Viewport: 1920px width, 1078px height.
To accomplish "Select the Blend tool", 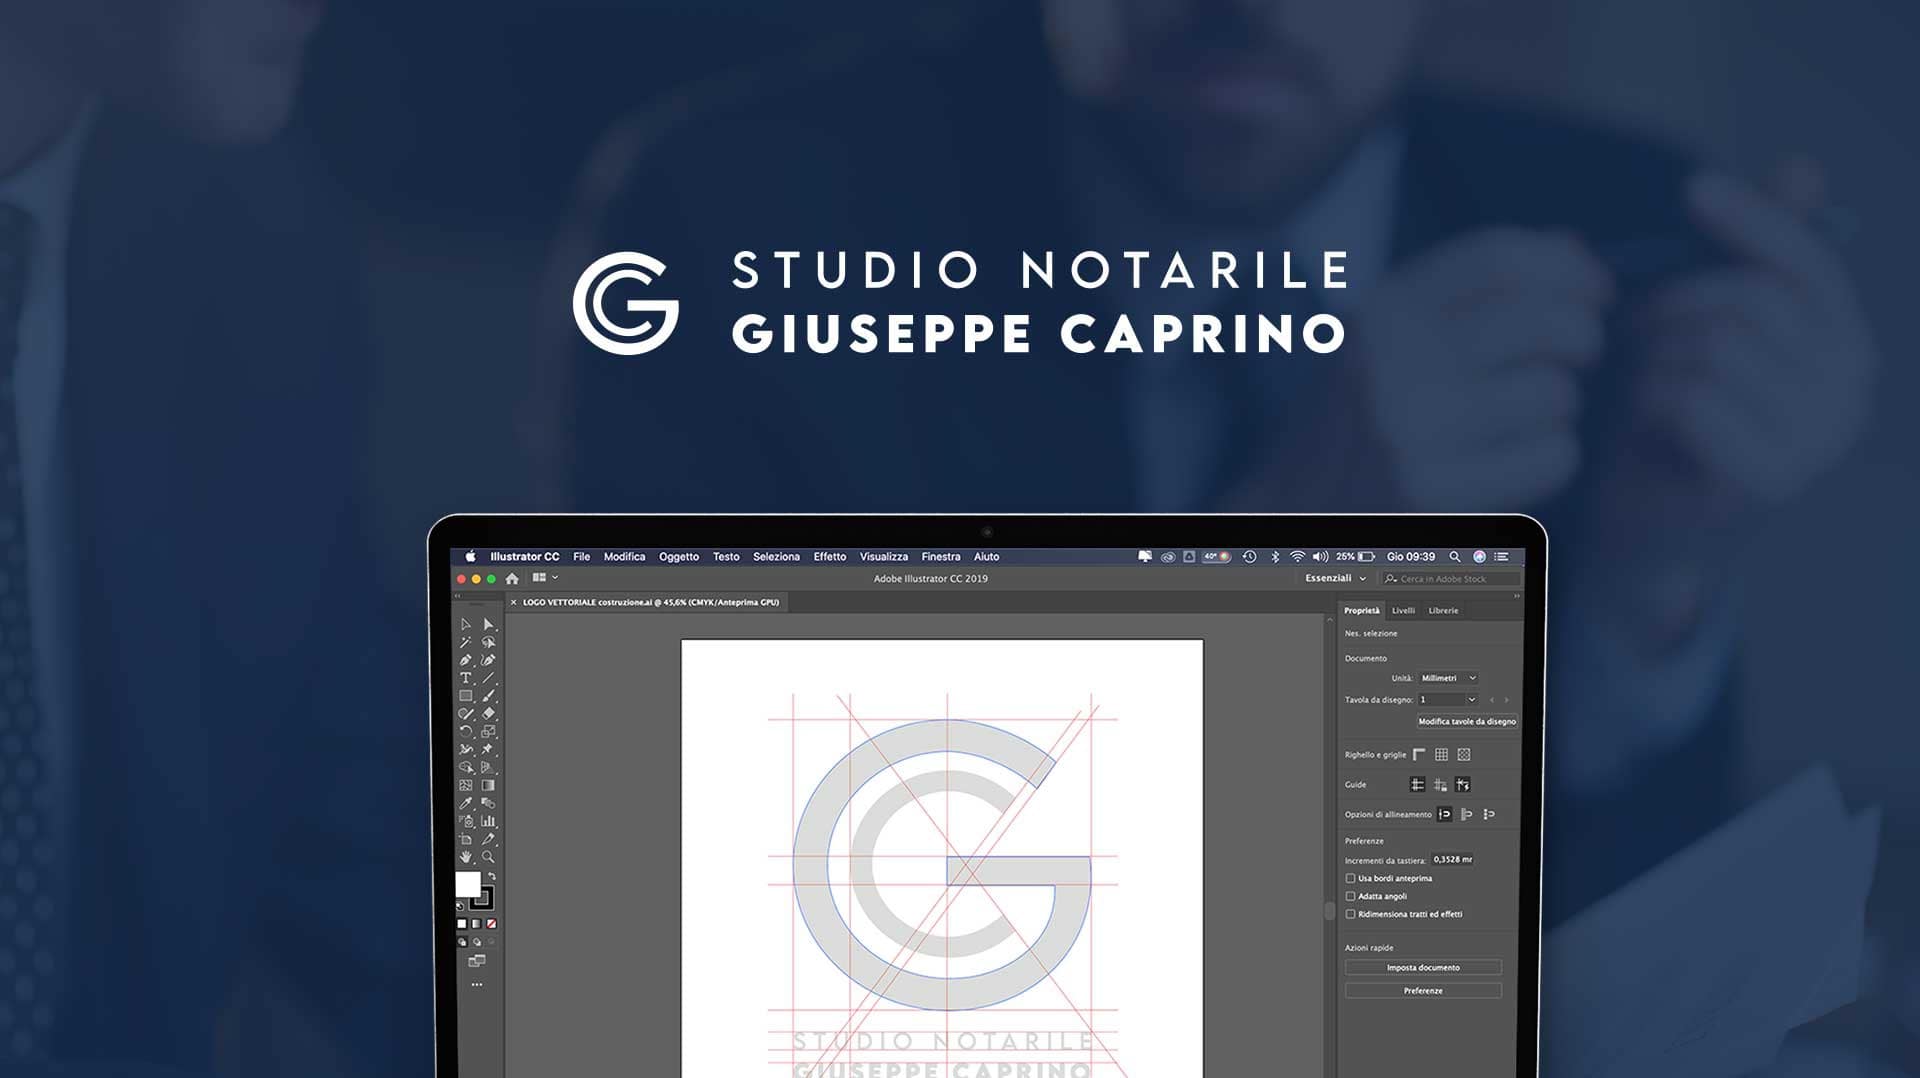I will pos(488,803).
